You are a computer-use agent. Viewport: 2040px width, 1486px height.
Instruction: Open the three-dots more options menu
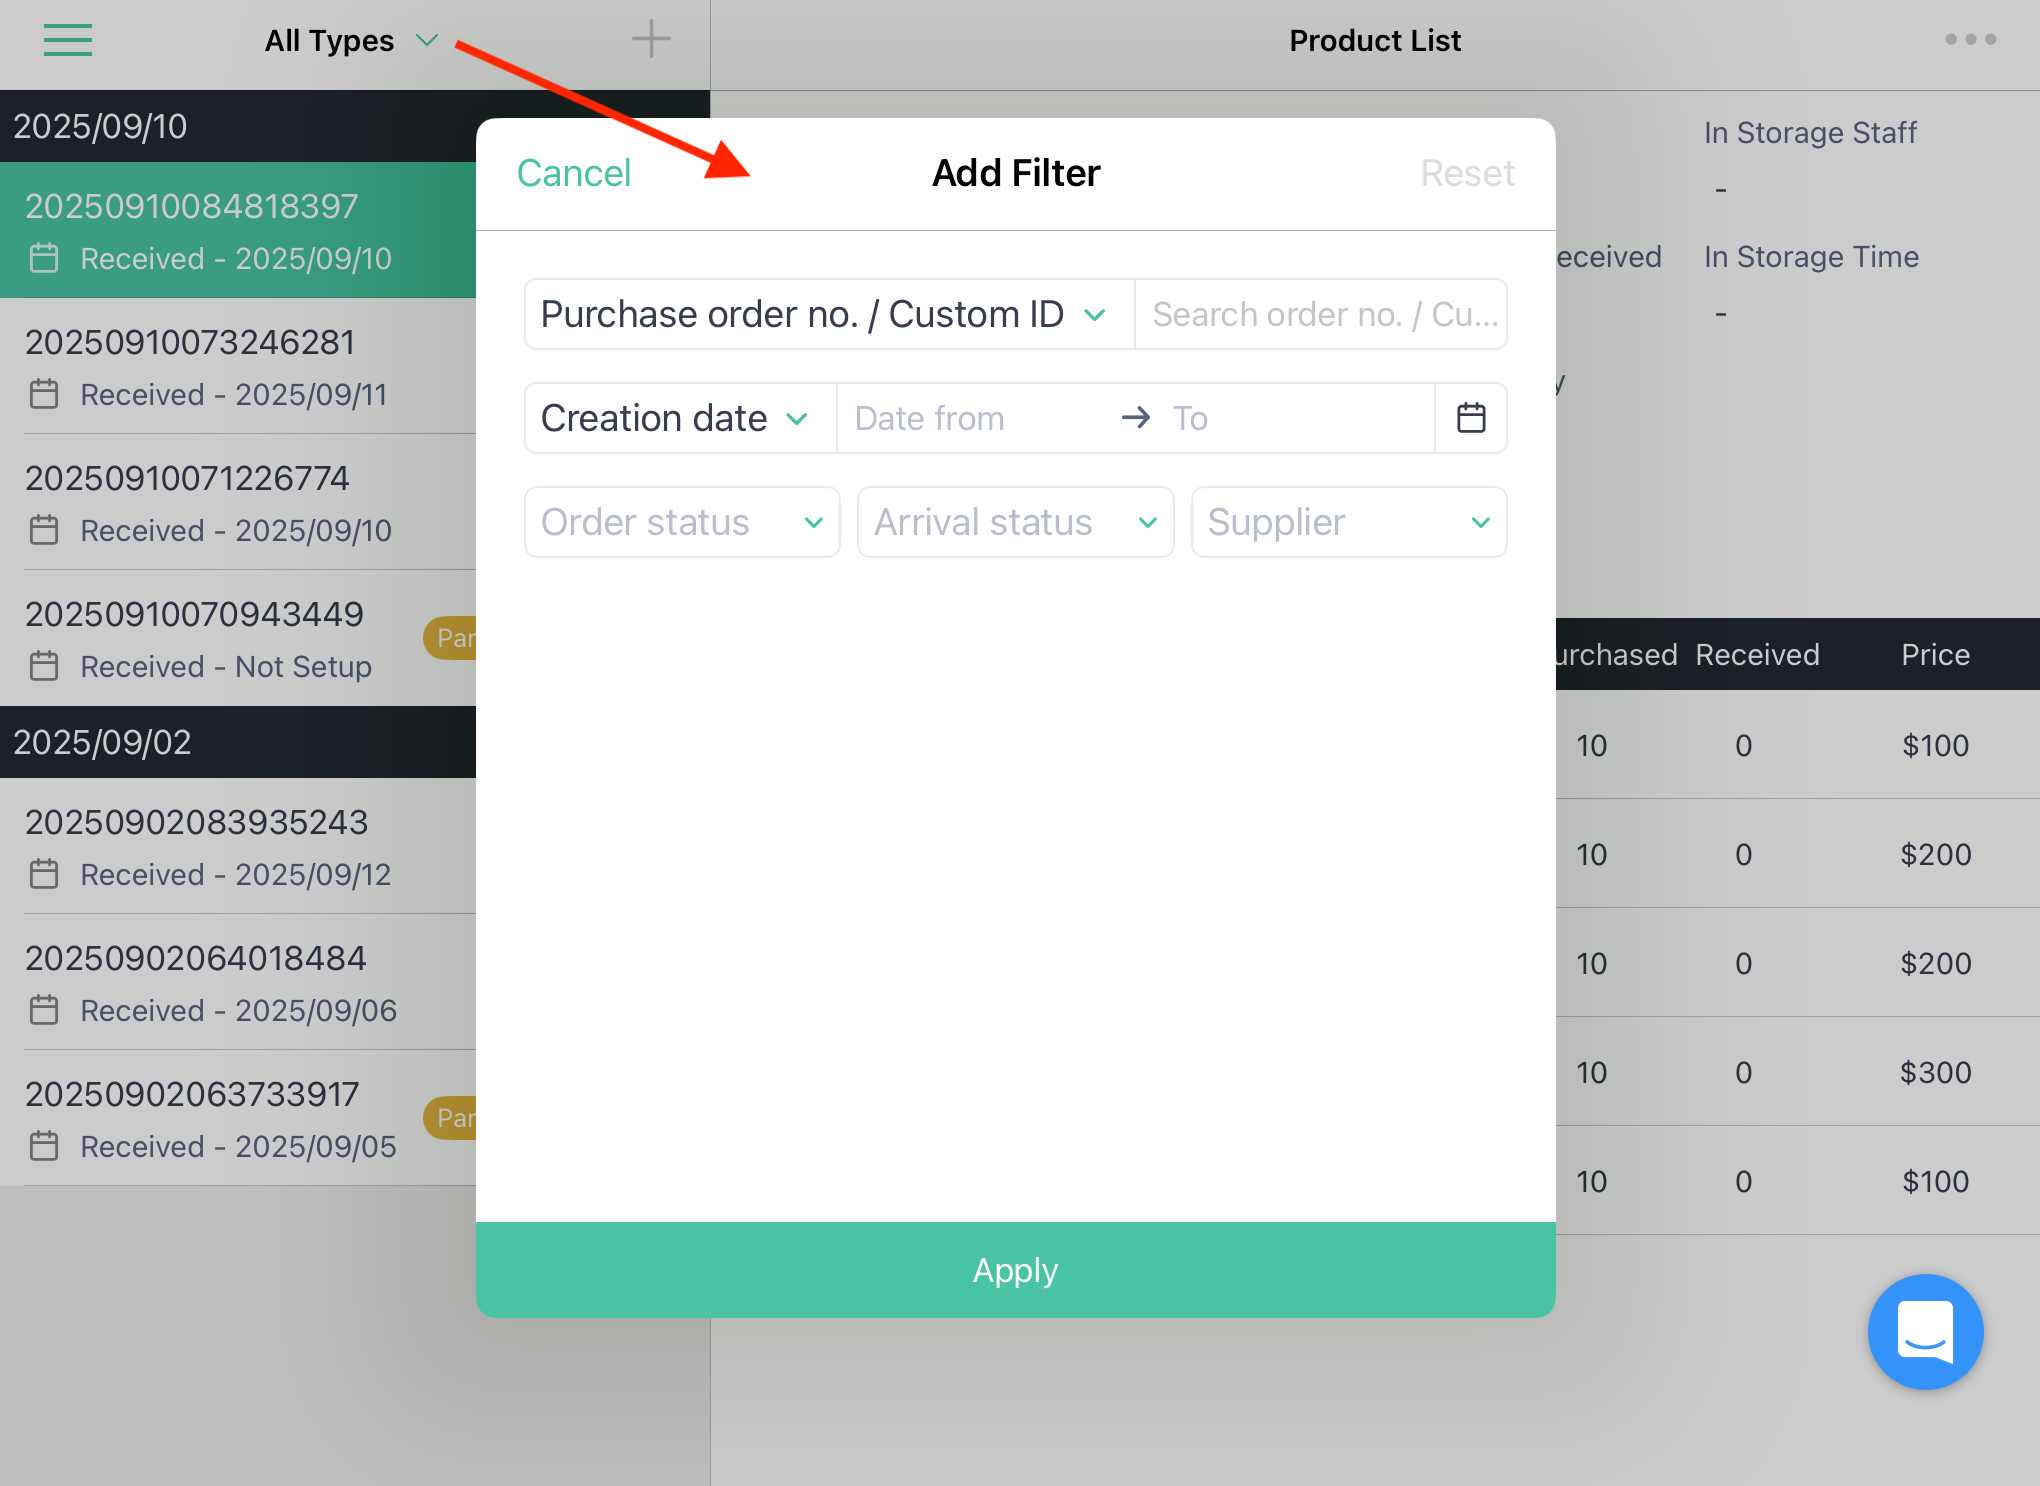click(1970, 40)
